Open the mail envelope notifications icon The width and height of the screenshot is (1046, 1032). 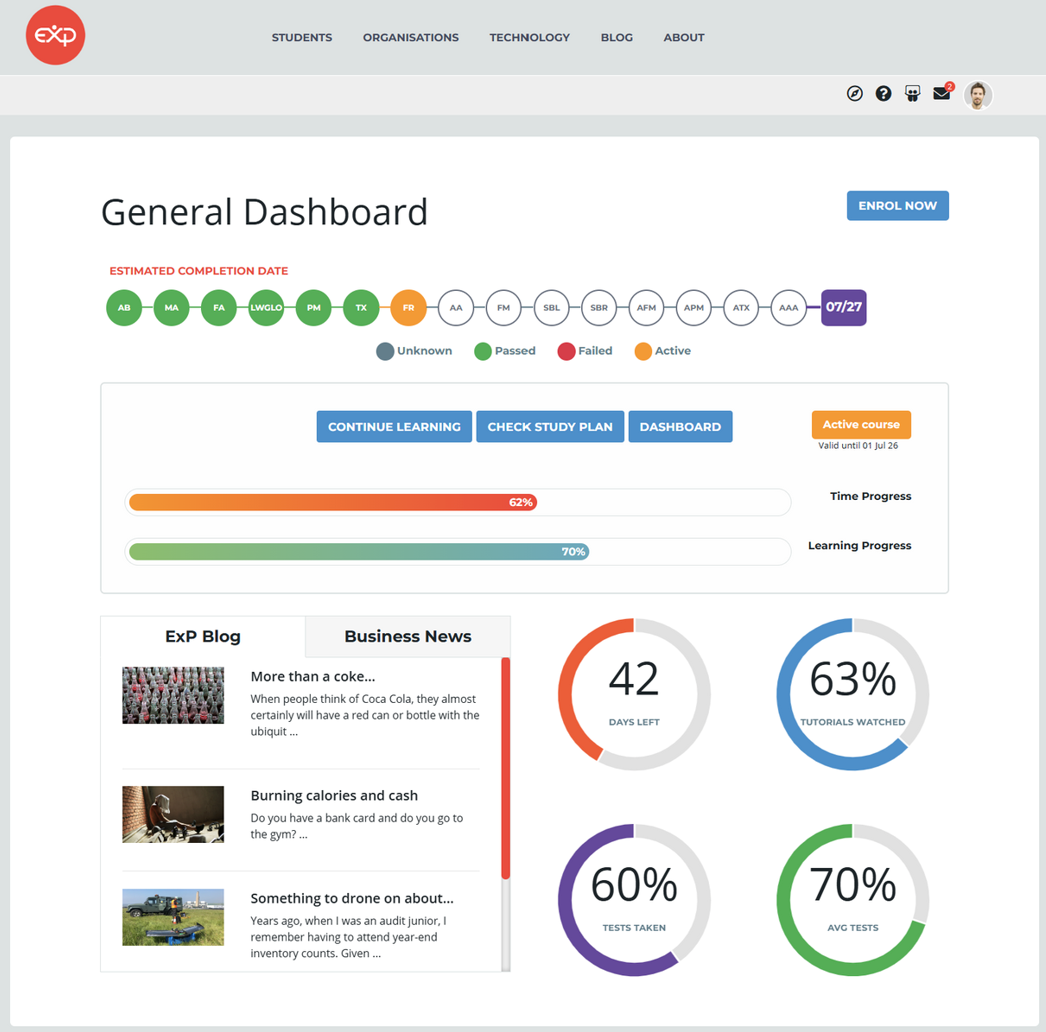941,94
